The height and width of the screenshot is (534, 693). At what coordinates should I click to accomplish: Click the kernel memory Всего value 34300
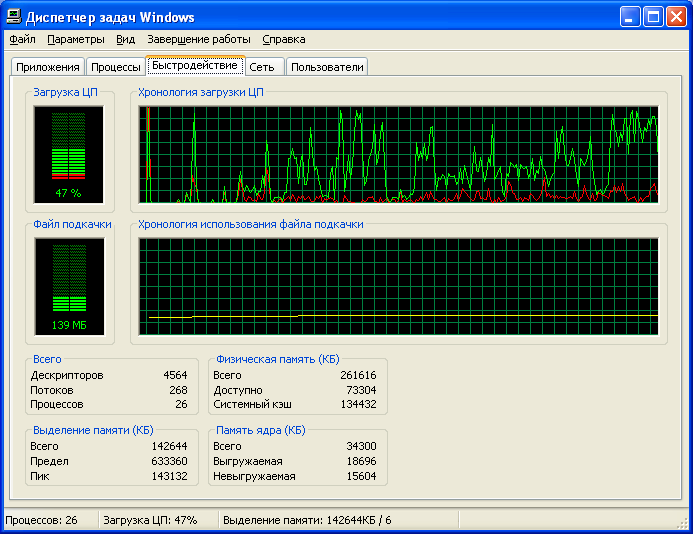click(362, 446)
